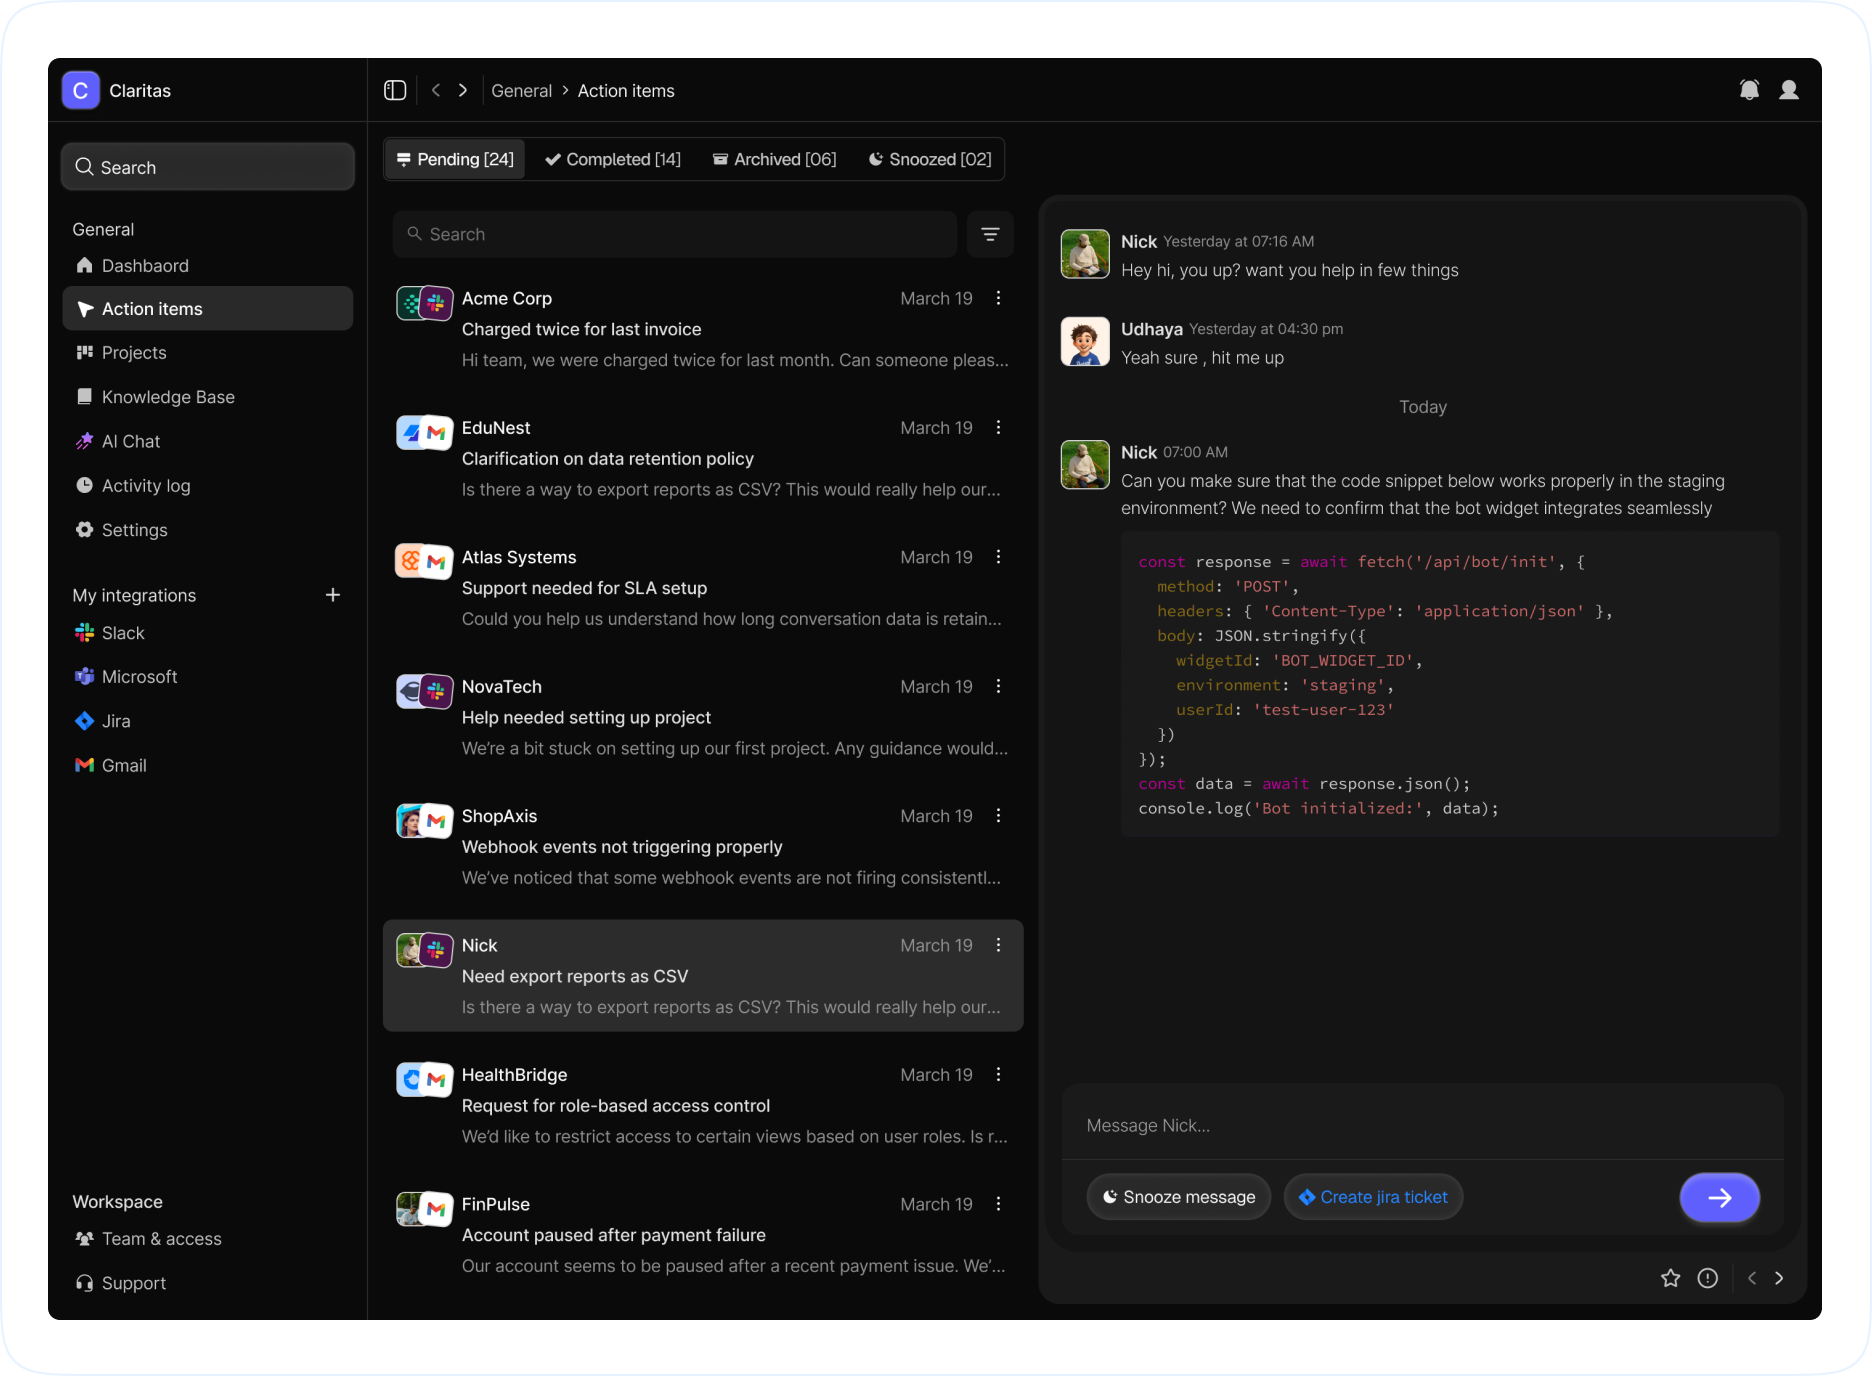The image size is (1872, 1376).
Task: Open more options for HealthBridge item
Action: (998, 1074)
